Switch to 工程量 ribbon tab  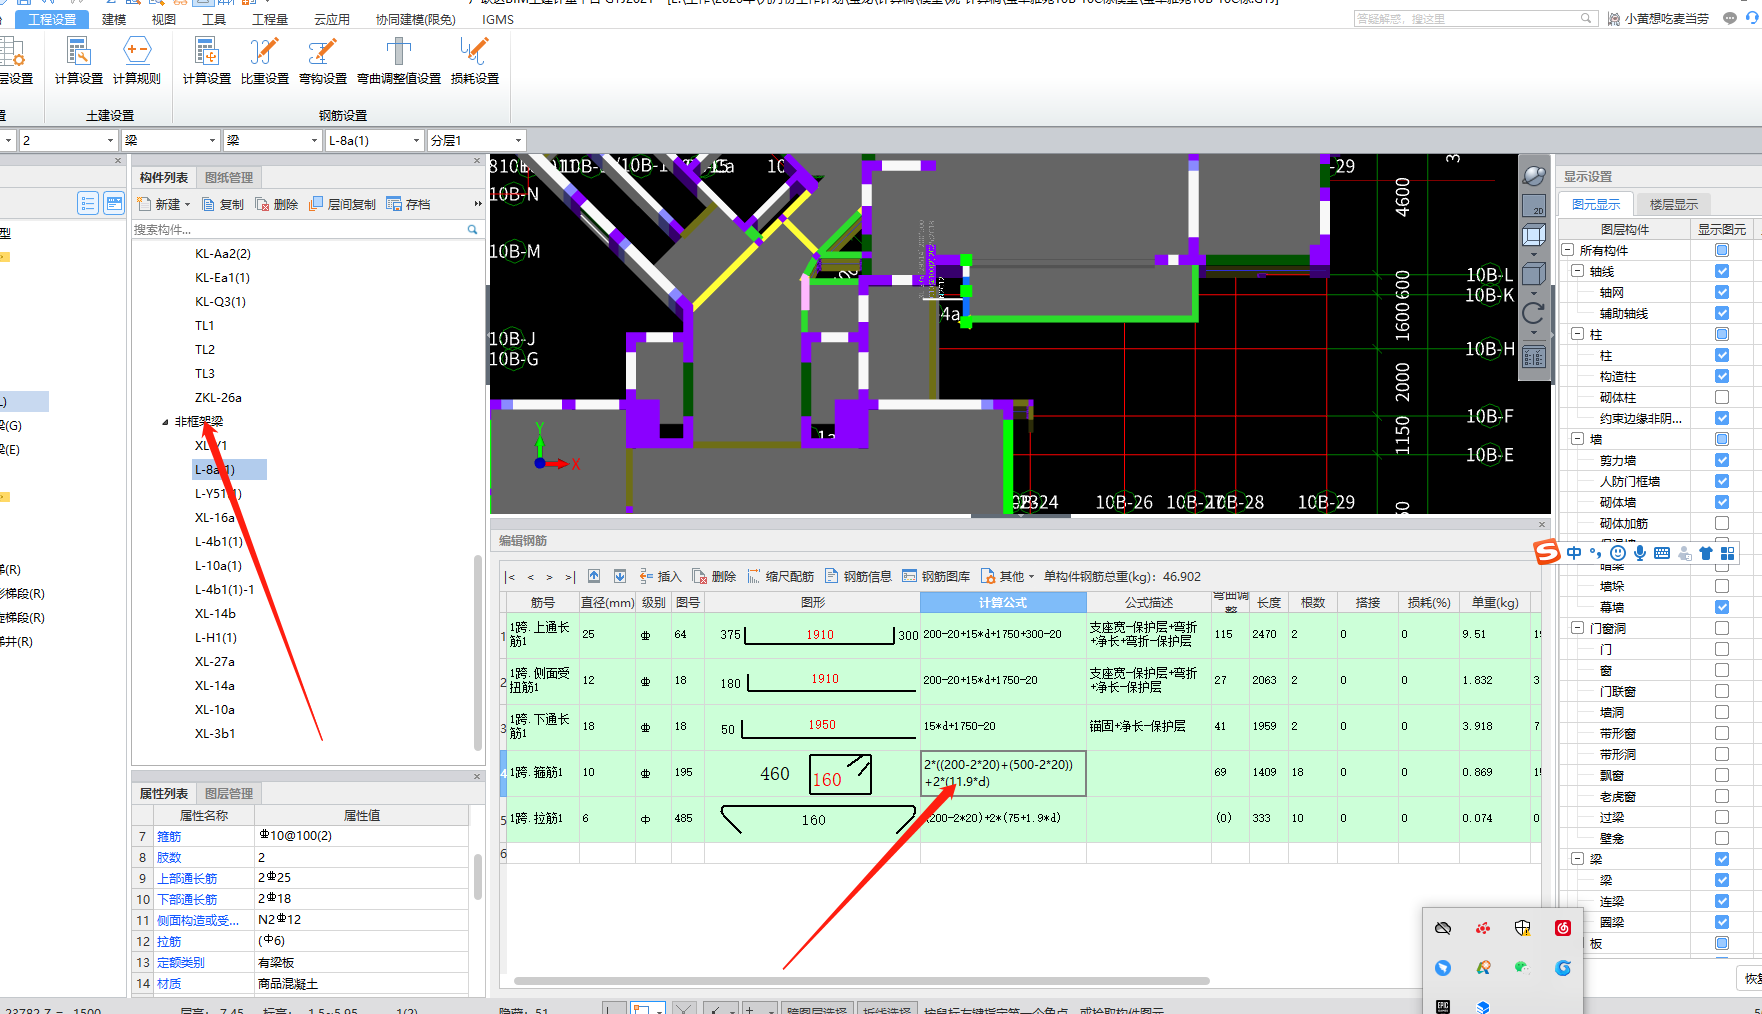click(270, 19)
